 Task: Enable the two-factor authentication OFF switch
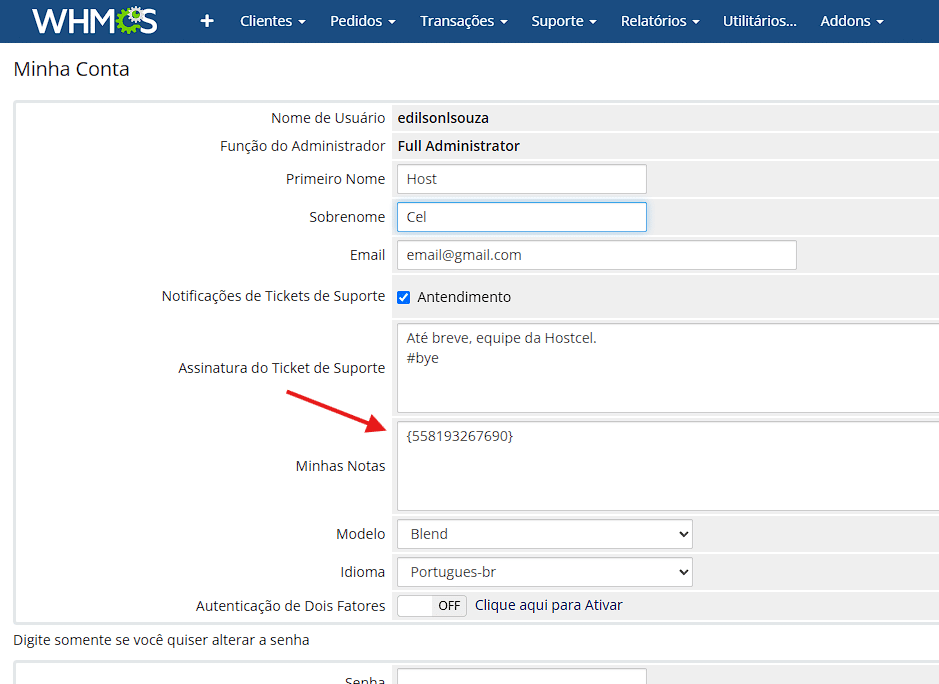click(432, 605)
